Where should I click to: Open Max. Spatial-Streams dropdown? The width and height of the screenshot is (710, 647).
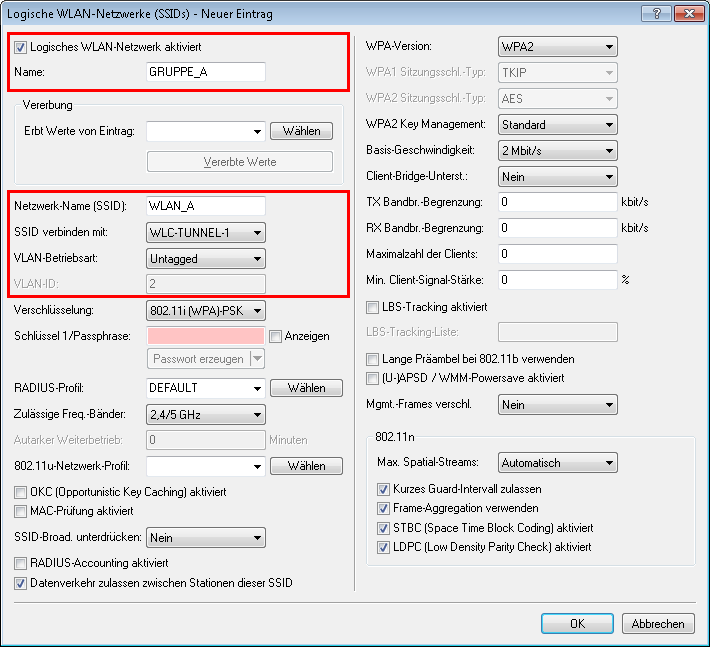(x=557, y=463)
